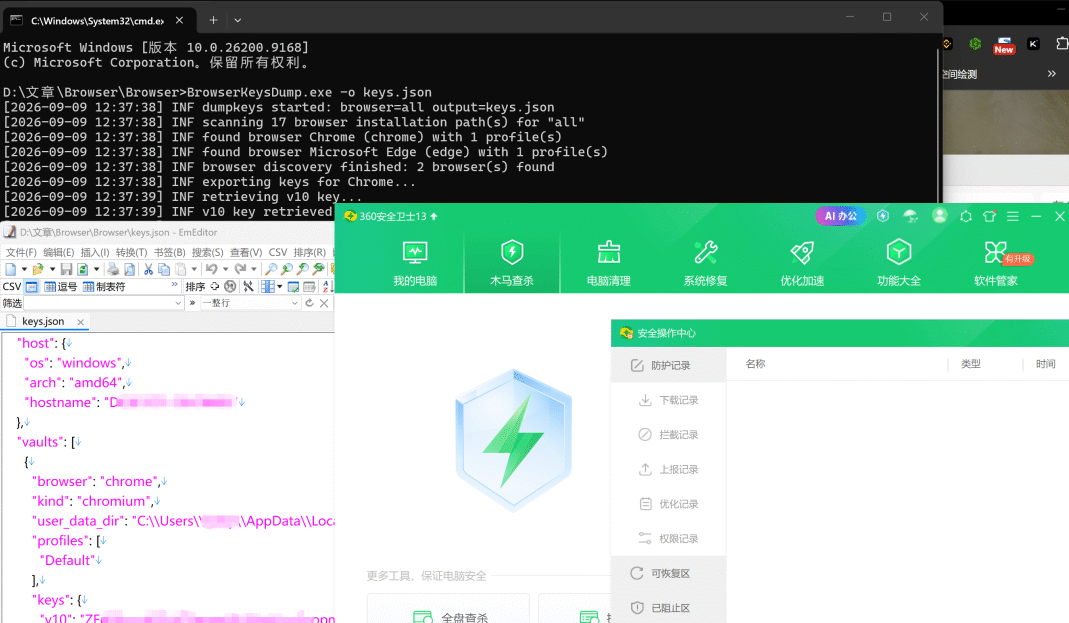Open EmEditor 插入(I) menu
This screenshot has height=623, width=1069.
[x=95, y=252]
